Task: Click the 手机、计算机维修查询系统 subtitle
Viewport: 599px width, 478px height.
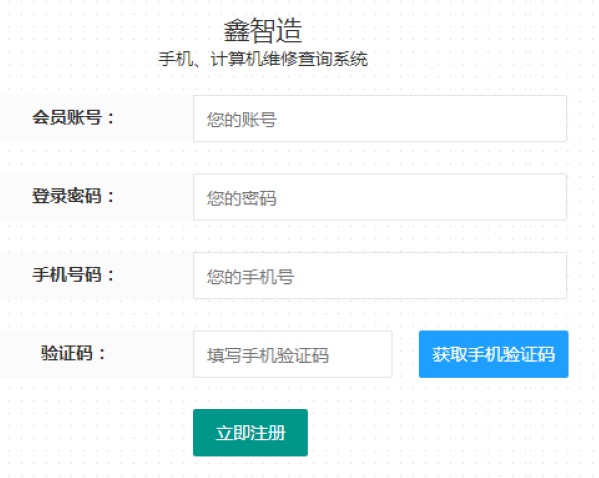Action: (x=263, y=59)
